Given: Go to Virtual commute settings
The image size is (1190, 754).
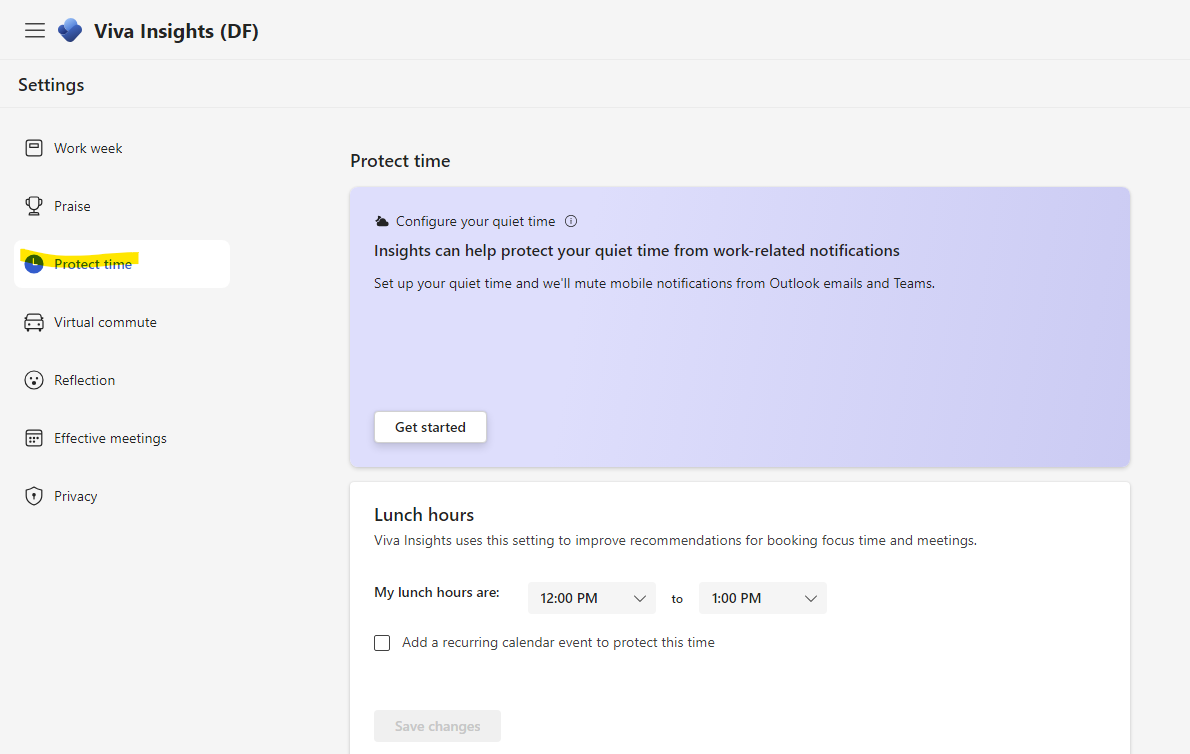Looking at the screenshot, I should [121, 322].
